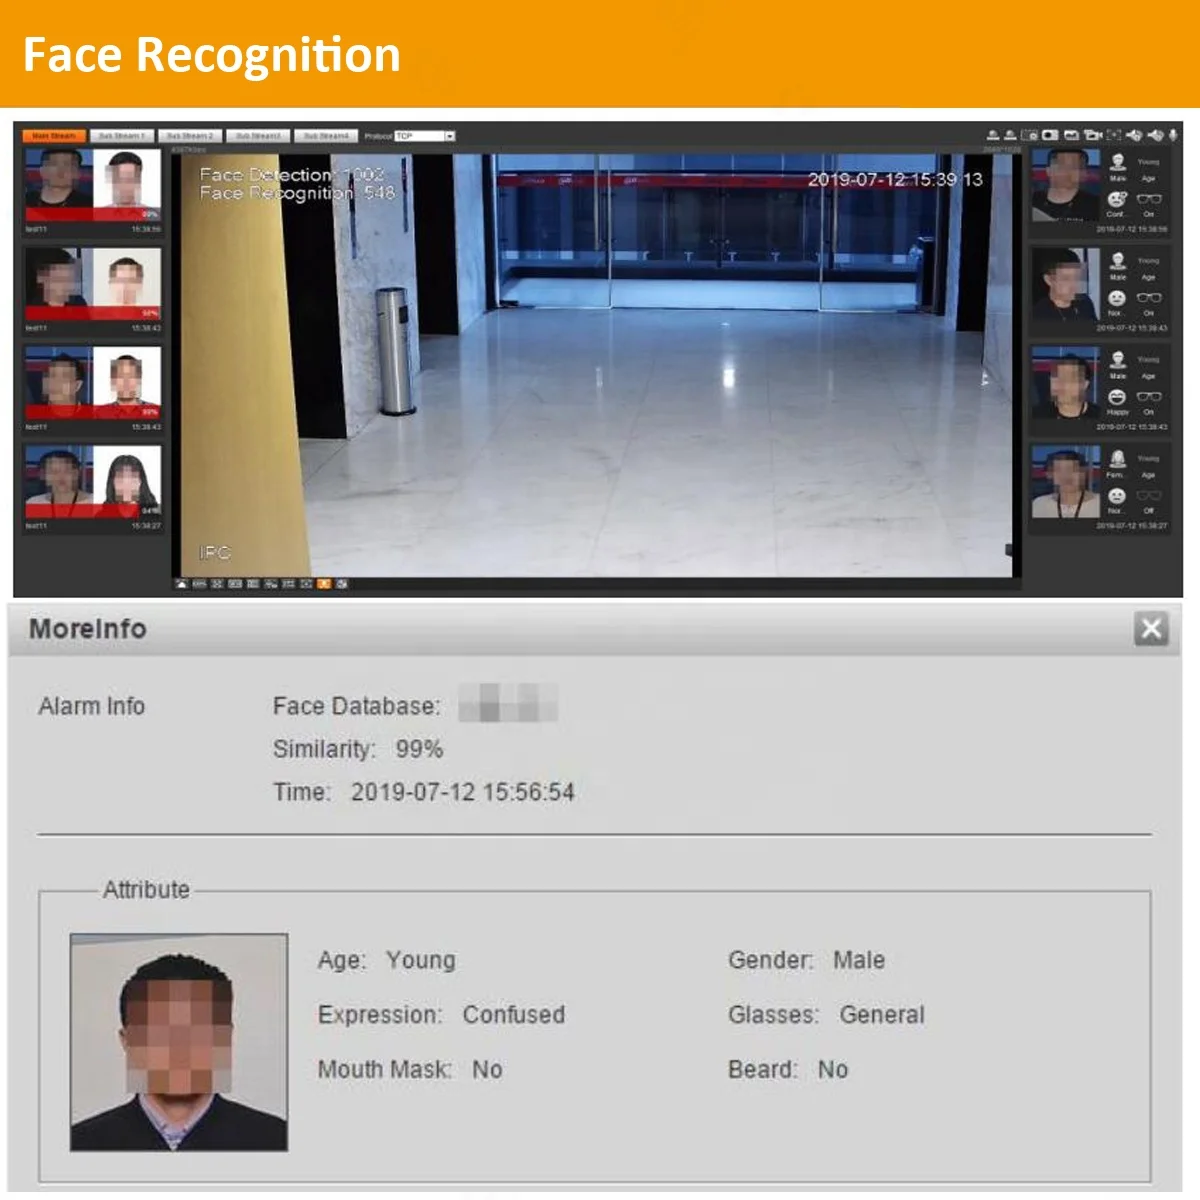Click the 'Face Recognition: 548' overlay text
This screenshot has width=1200, height=1200.
click(298, 192)
